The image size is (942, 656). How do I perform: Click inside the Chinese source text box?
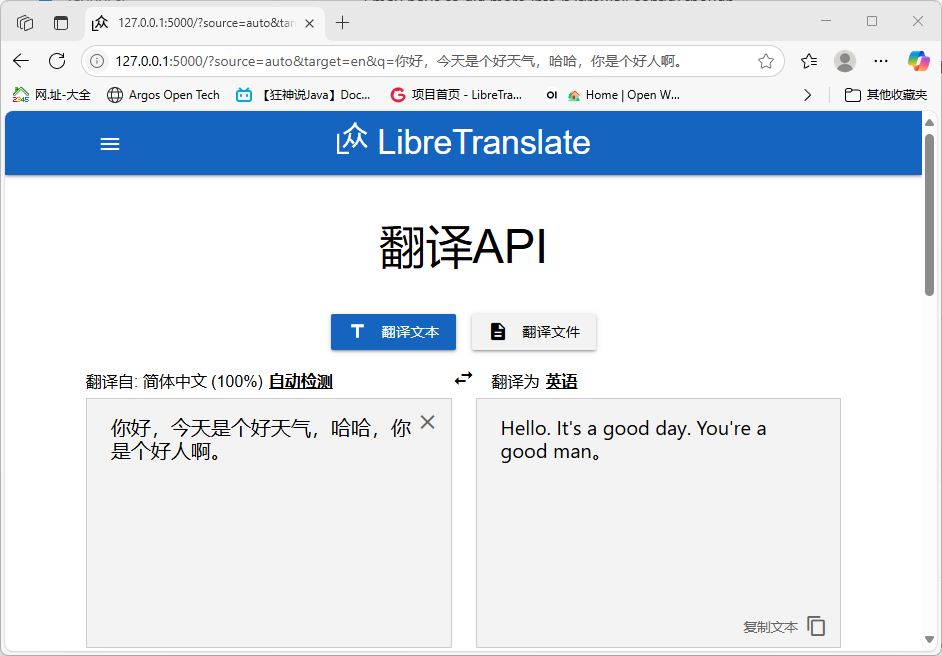click(269, 523)
